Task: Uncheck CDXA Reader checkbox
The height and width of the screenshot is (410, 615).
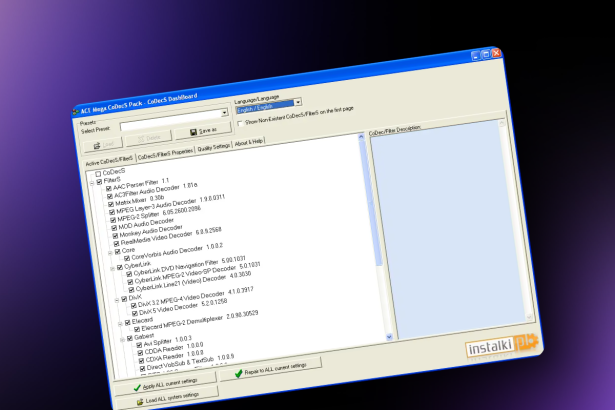Action: coord(141,361)
